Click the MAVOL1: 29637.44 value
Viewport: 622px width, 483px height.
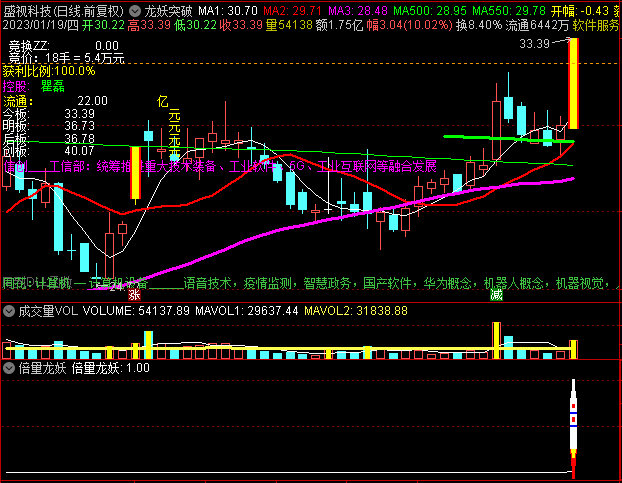pyautogui.click(x=246, y=311)
